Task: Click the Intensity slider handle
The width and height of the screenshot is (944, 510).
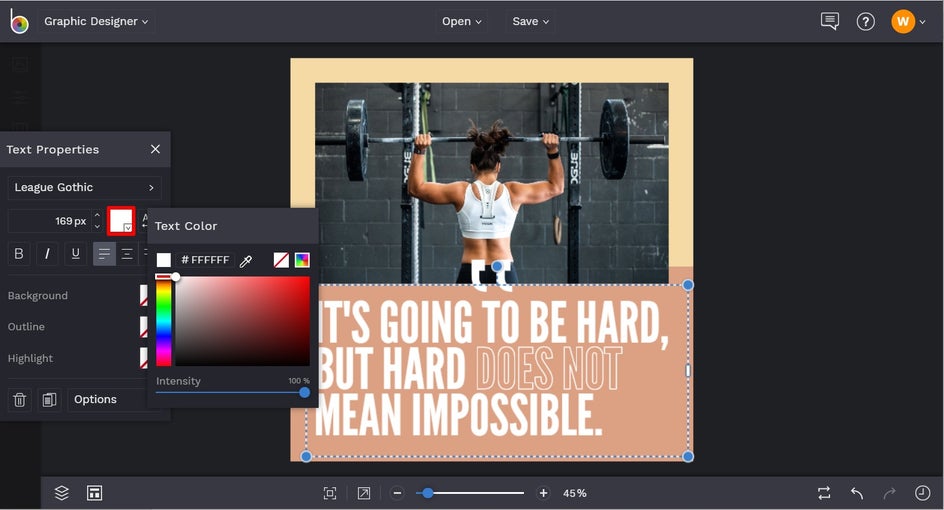Action: [x=305, y=393]
